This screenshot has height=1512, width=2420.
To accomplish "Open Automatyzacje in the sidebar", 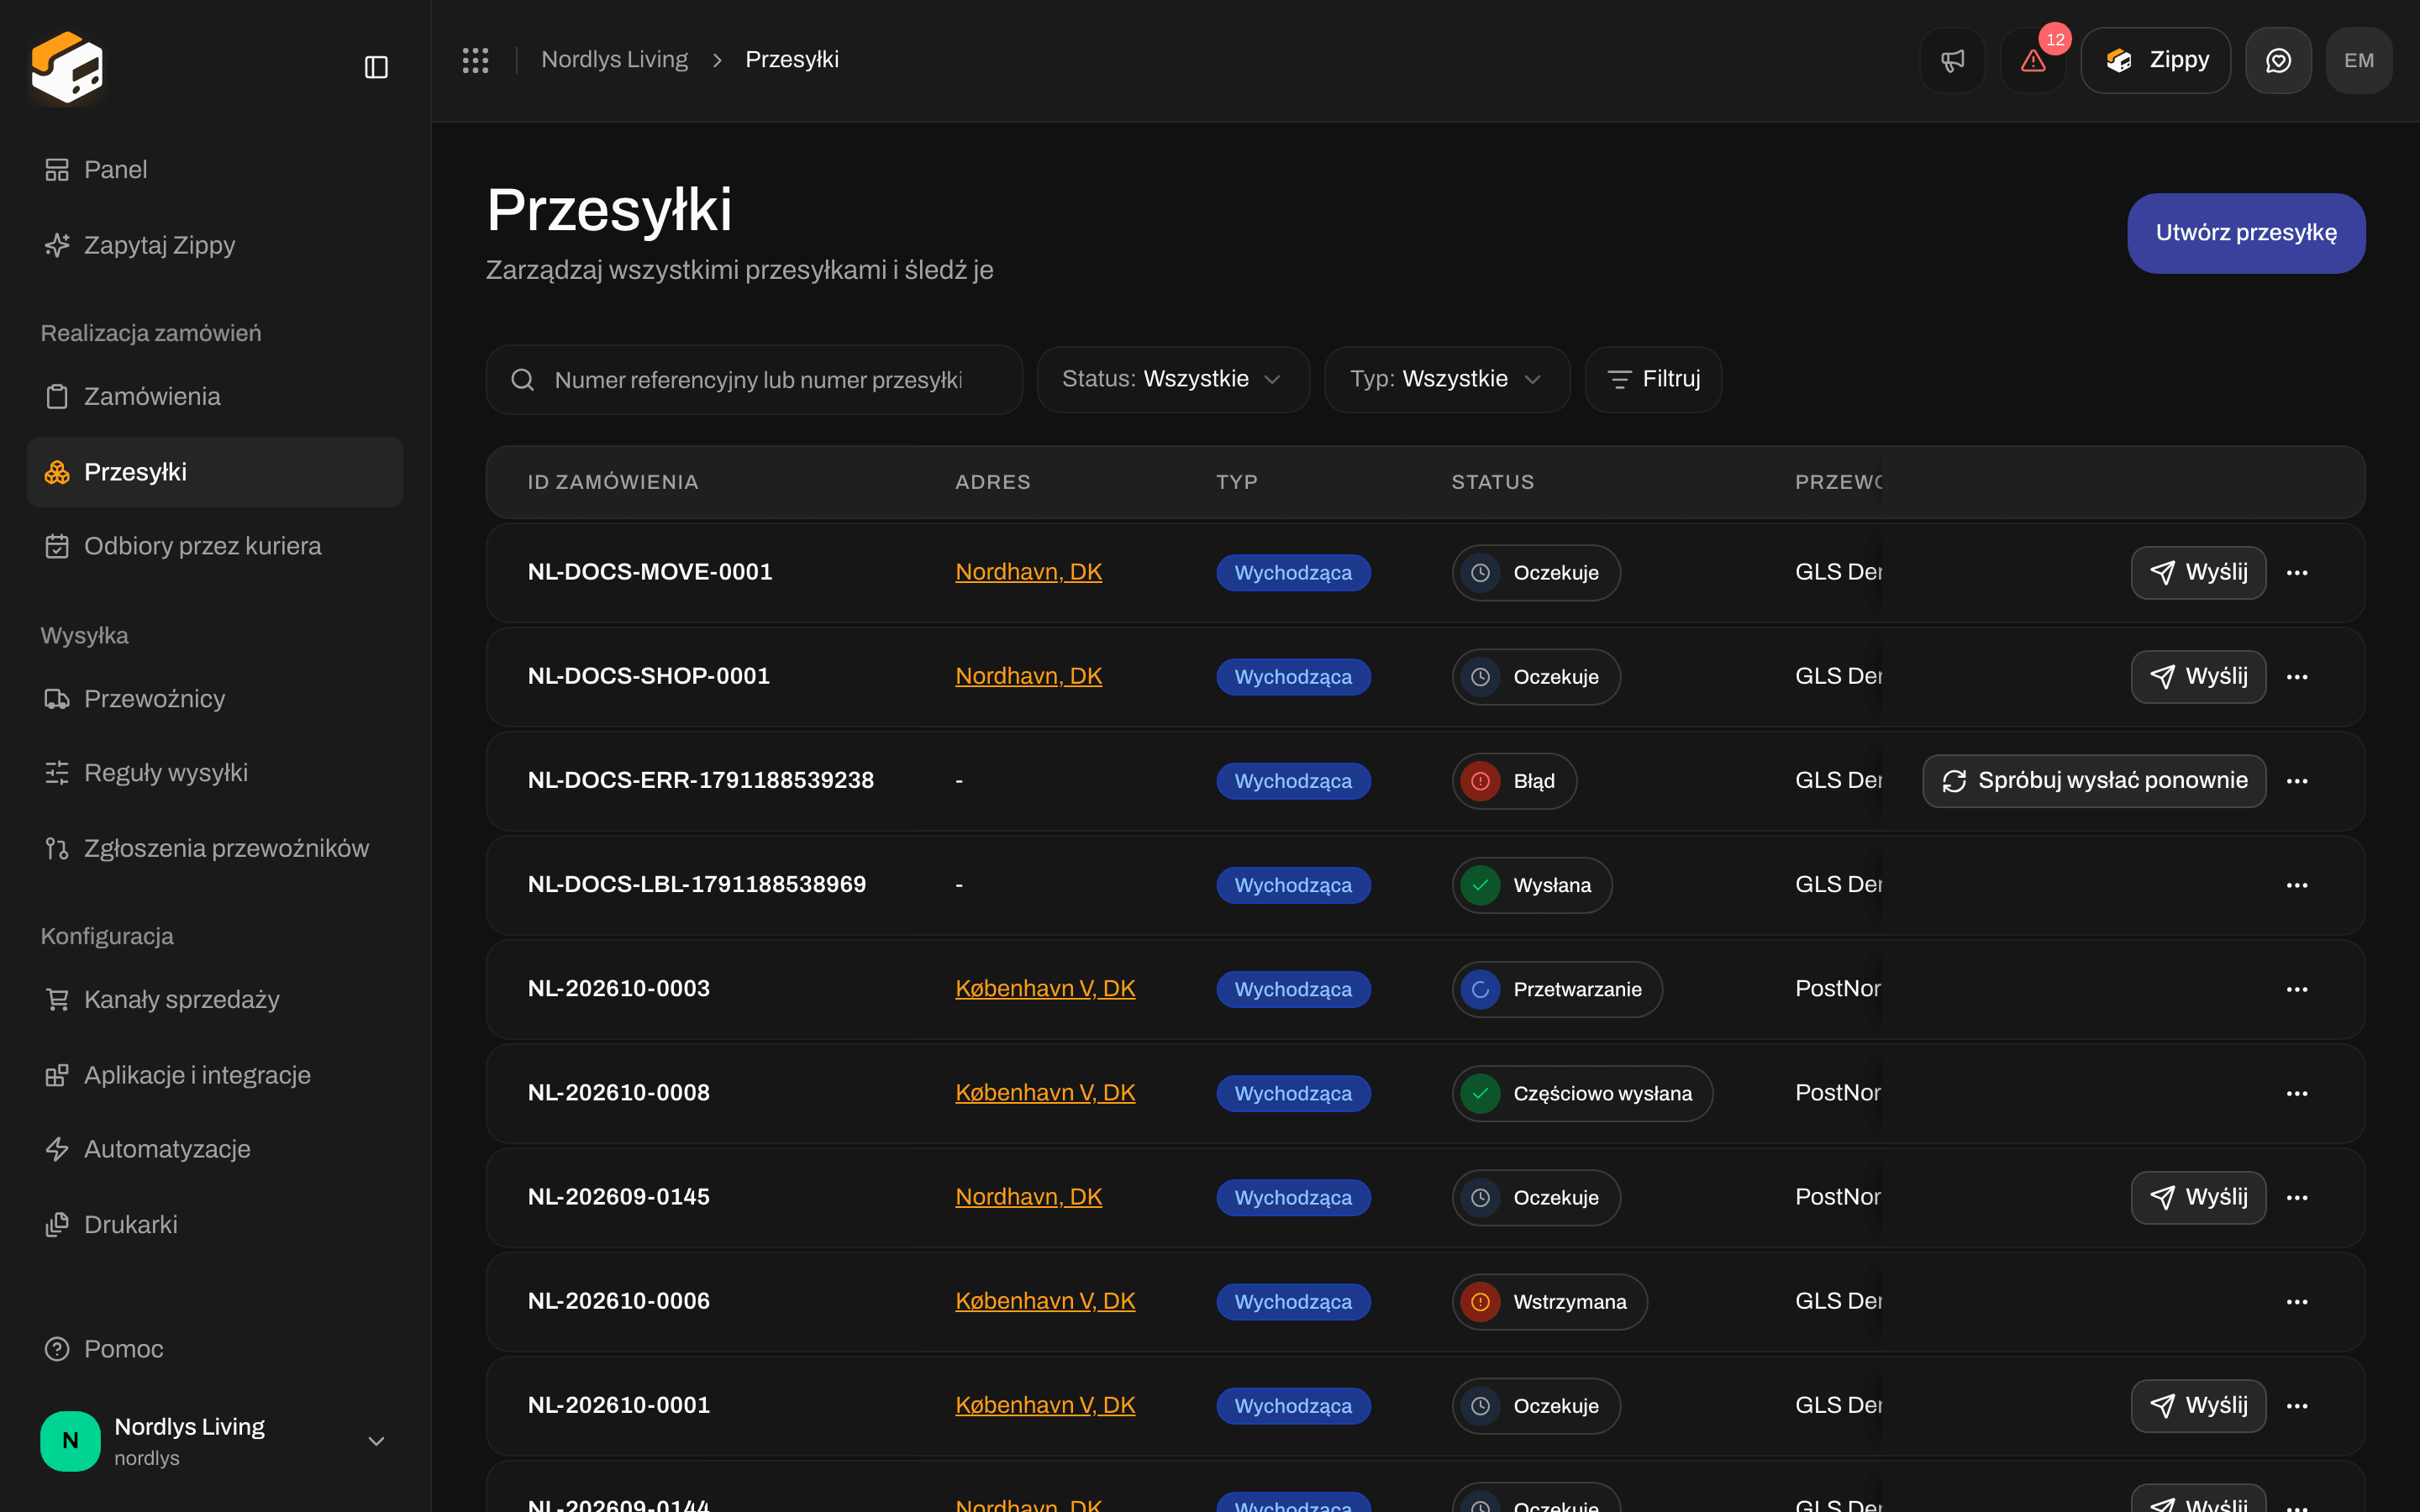I will pos(215,1149).
